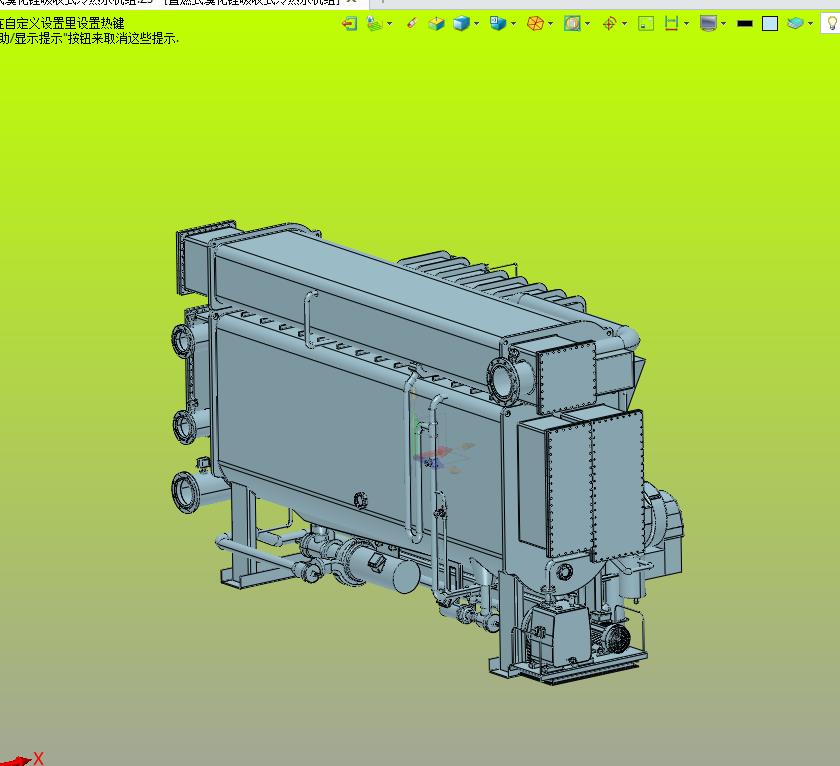This screenshot has height=766, width=840.
Task: Click the black color swatch
Action: (x=744, y=23)
